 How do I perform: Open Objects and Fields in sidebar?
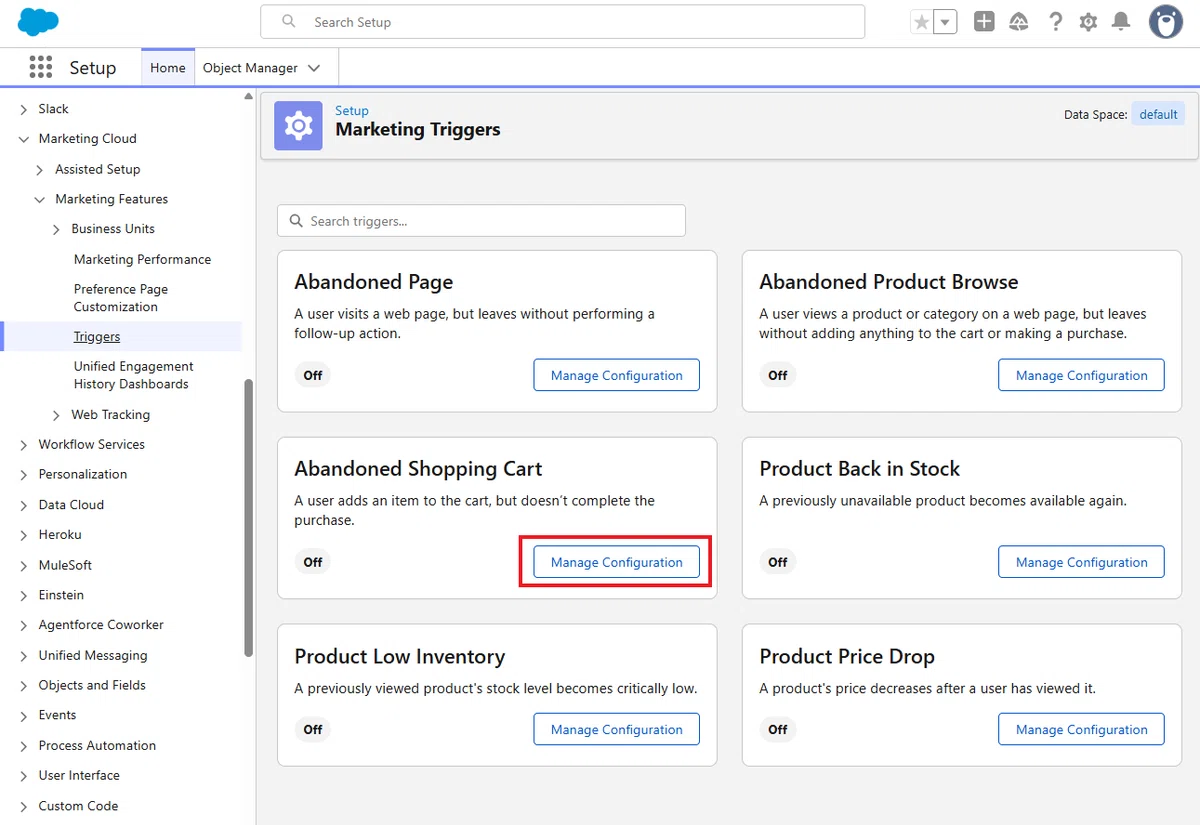(92, 685)
